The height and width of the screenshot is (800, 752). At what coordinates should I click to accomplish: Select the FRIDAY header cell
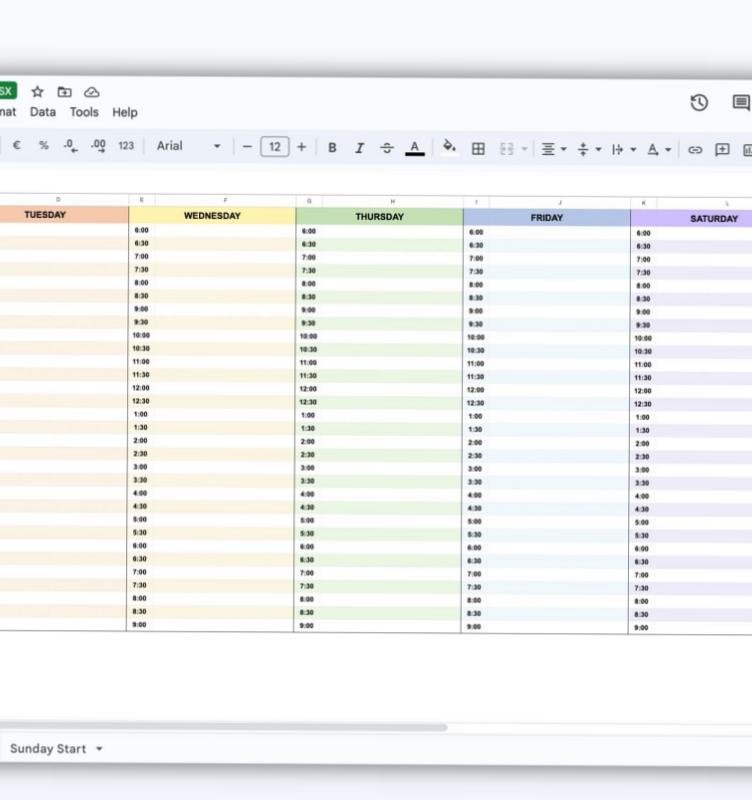[547, 218]
